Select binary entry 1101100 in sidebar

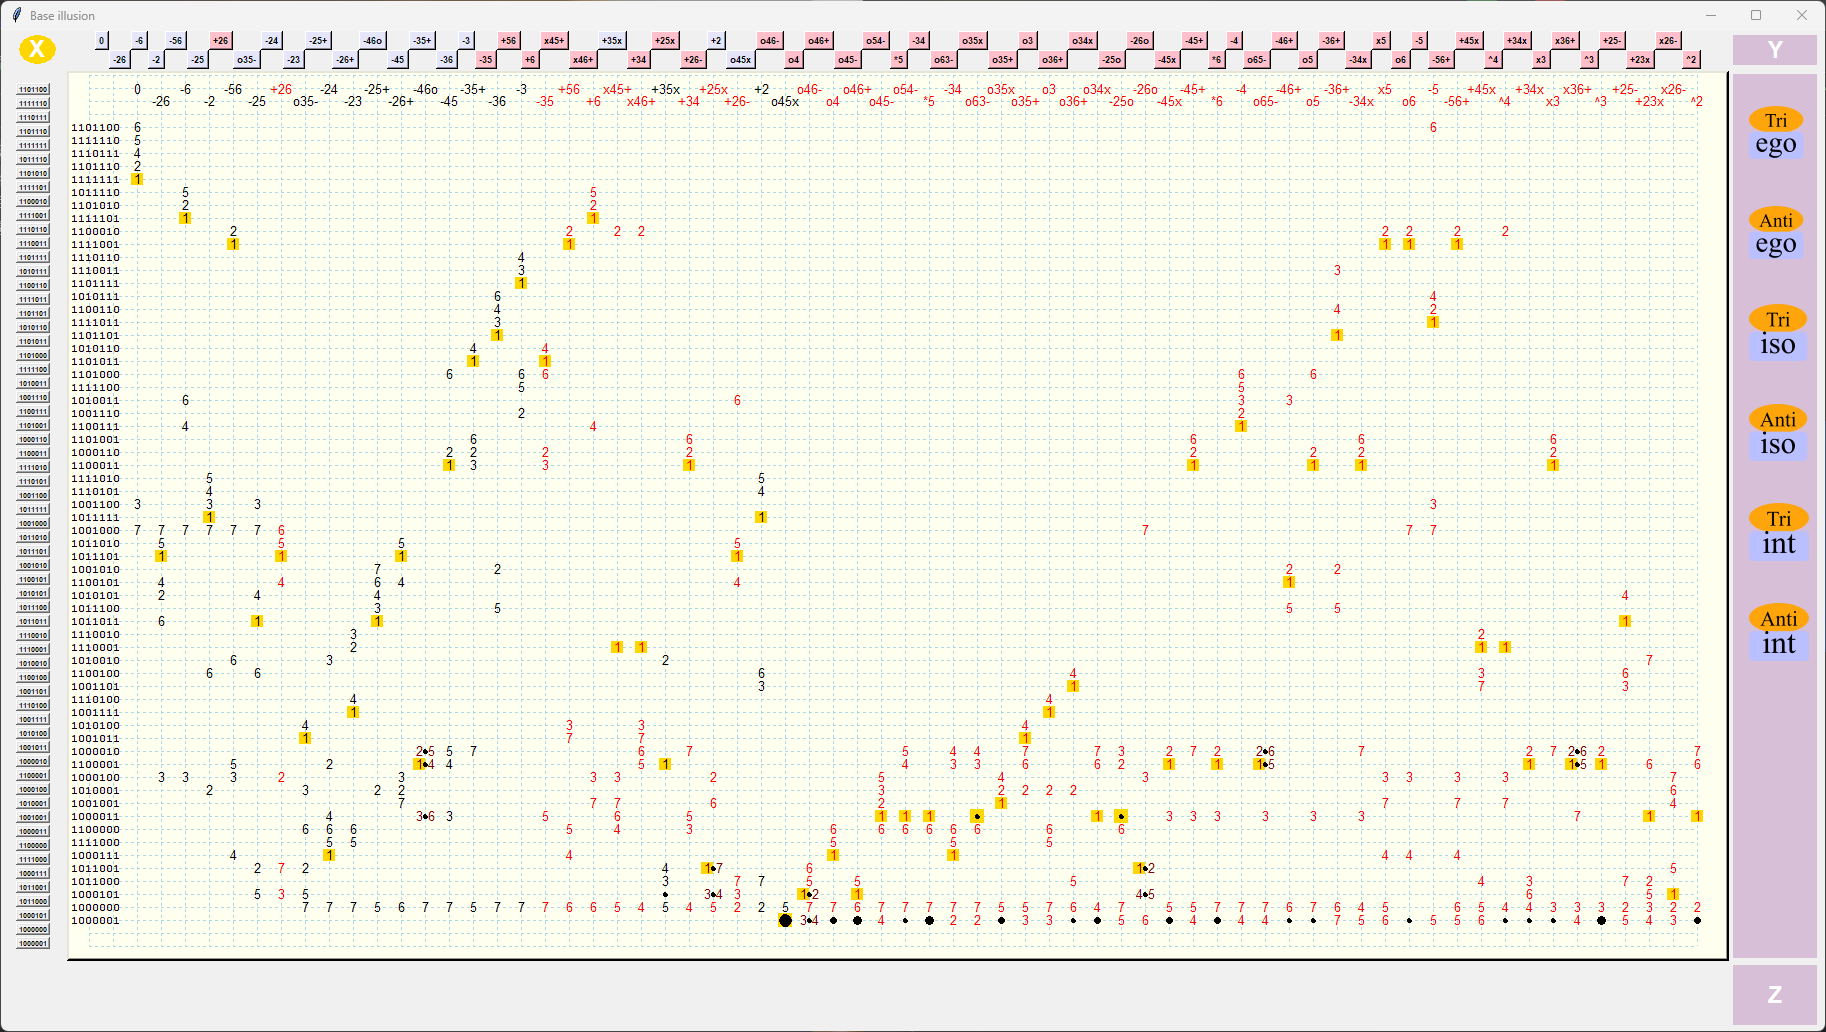[x=33, y=89]
